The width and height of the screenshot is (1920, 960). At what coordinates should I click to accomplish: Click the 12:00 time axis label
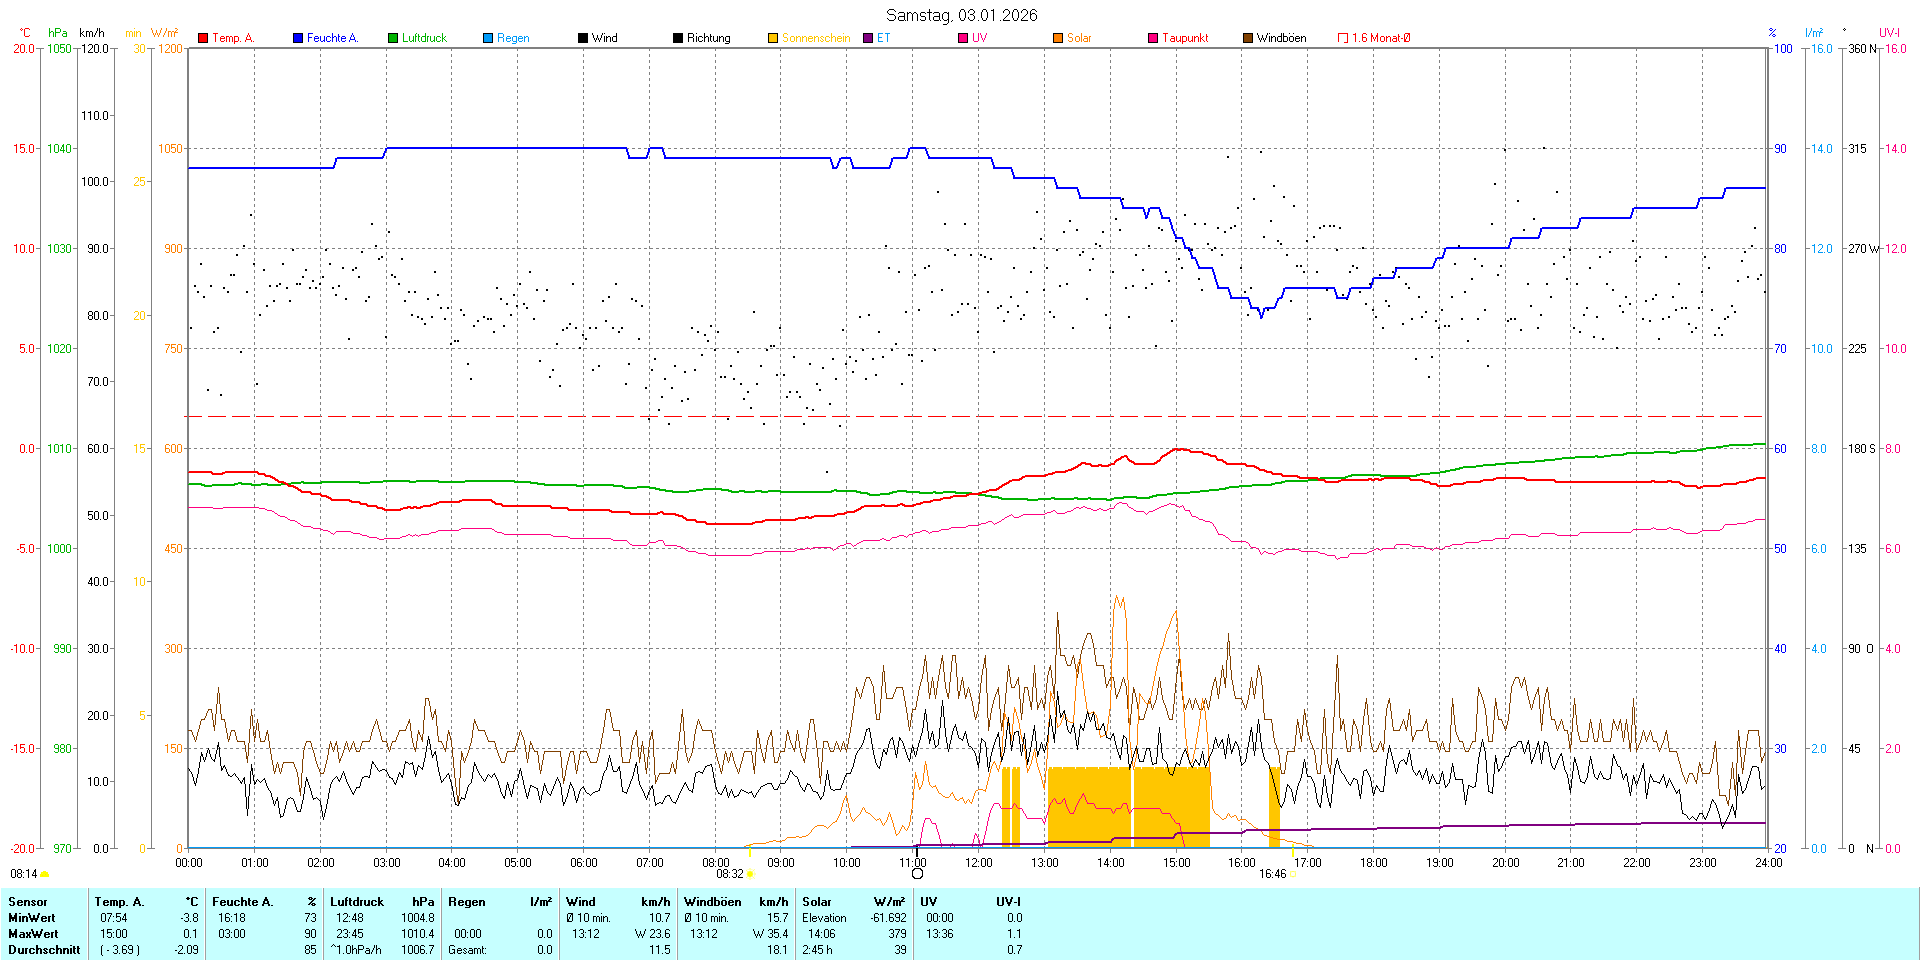pos(978,862)
